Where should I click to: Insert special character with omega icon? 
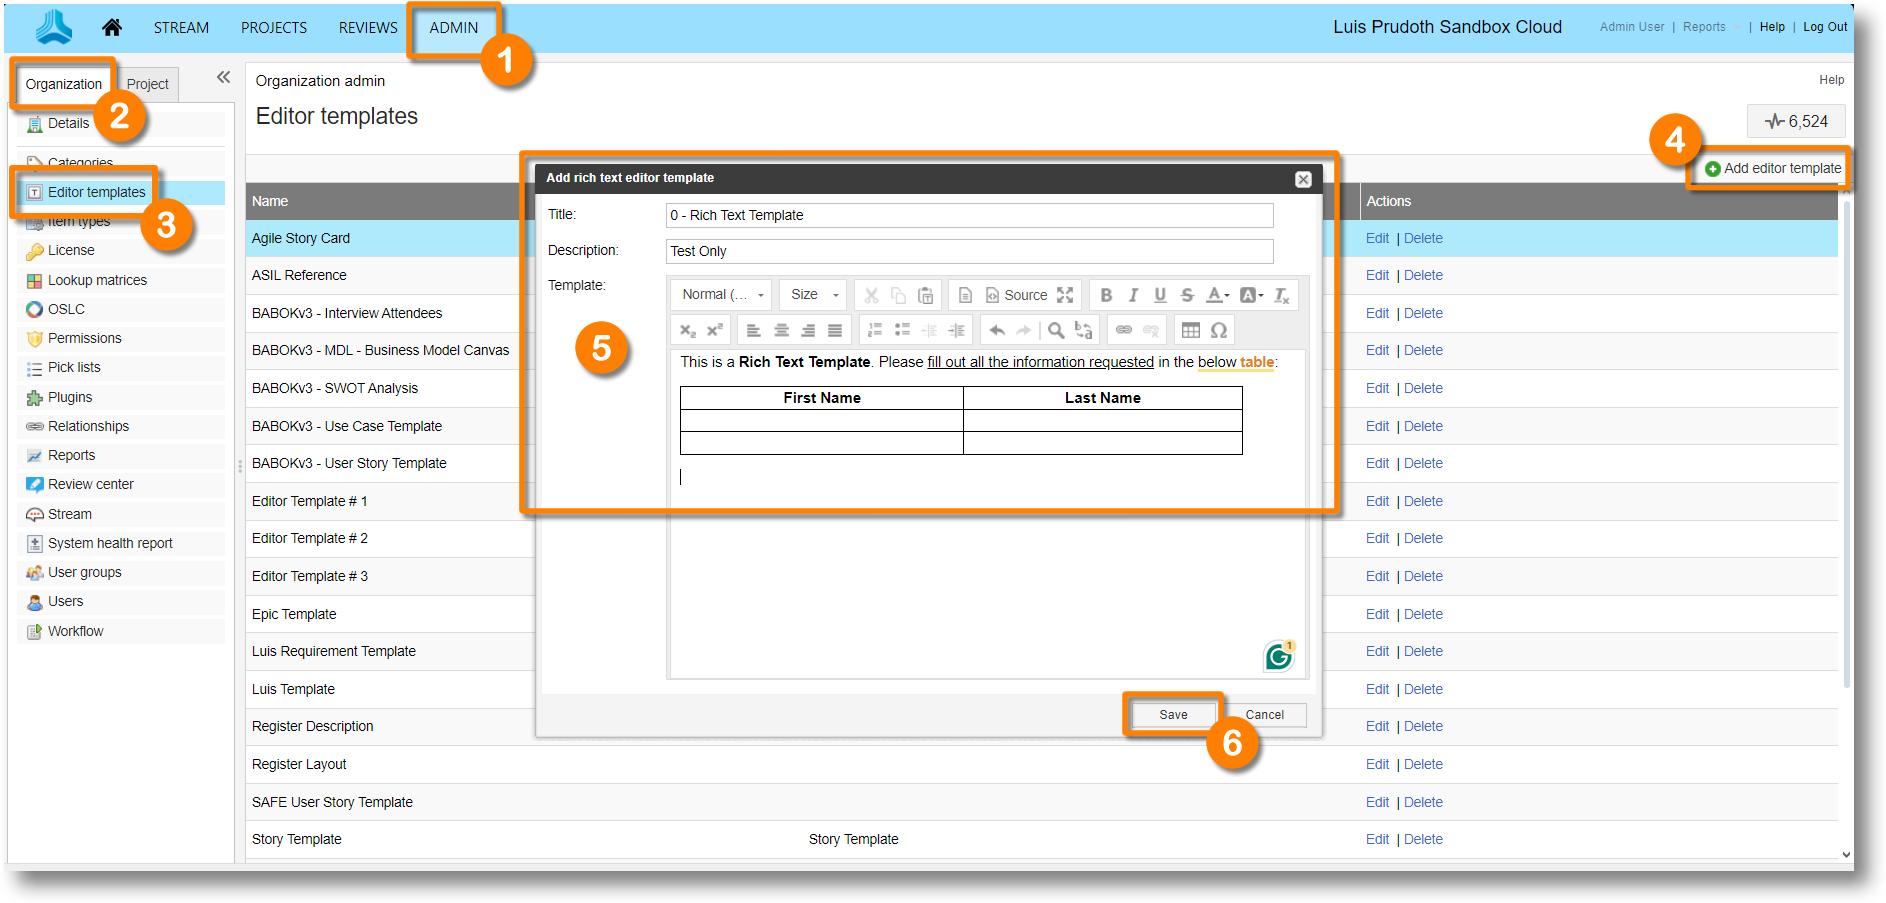1219,330
